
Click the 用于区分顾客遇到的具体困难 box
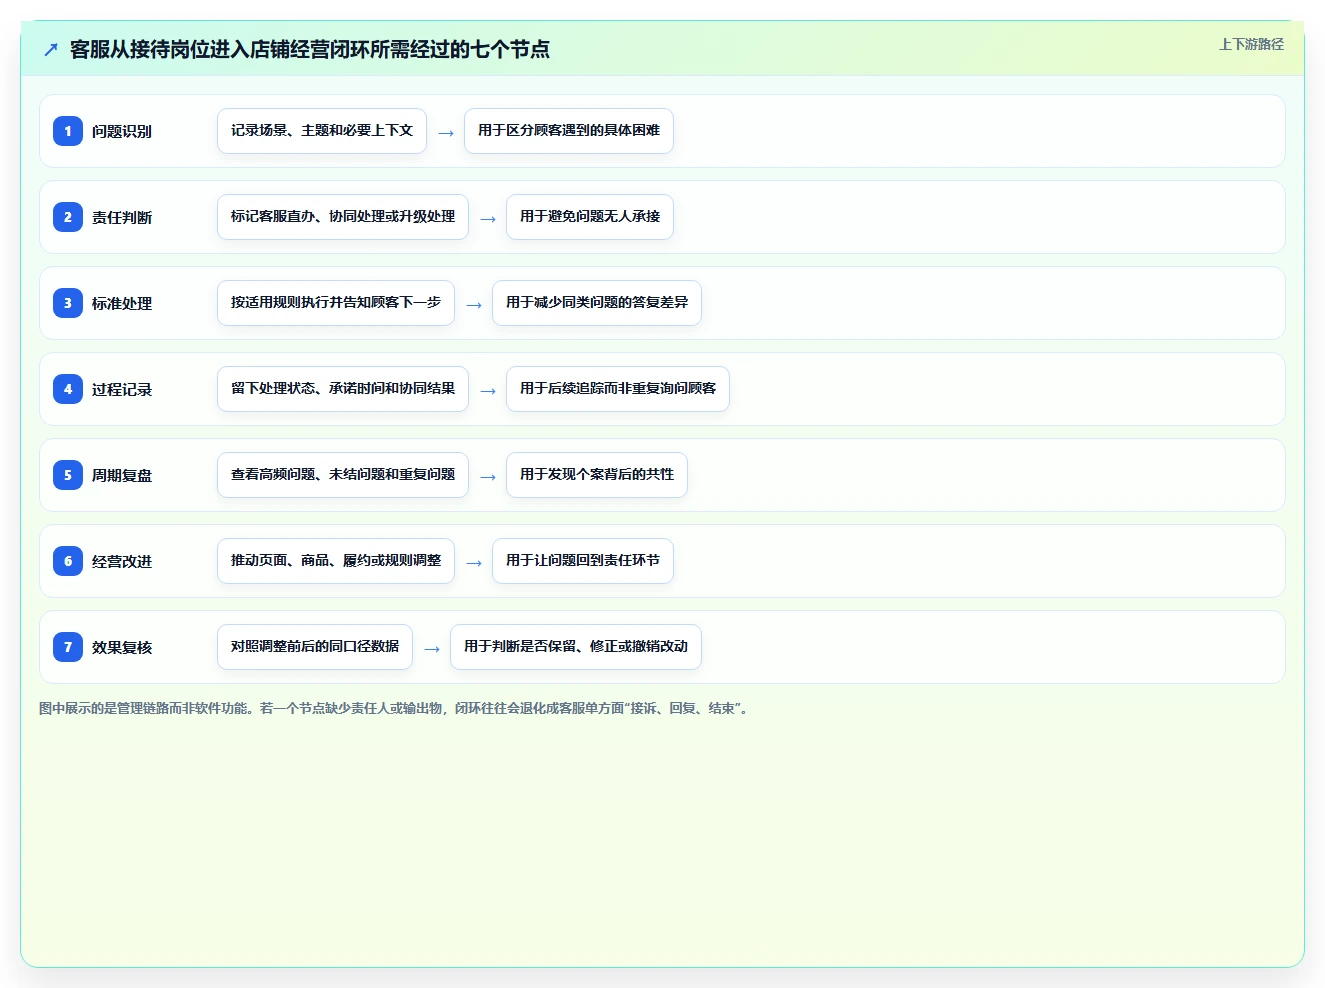pos(569,131)
